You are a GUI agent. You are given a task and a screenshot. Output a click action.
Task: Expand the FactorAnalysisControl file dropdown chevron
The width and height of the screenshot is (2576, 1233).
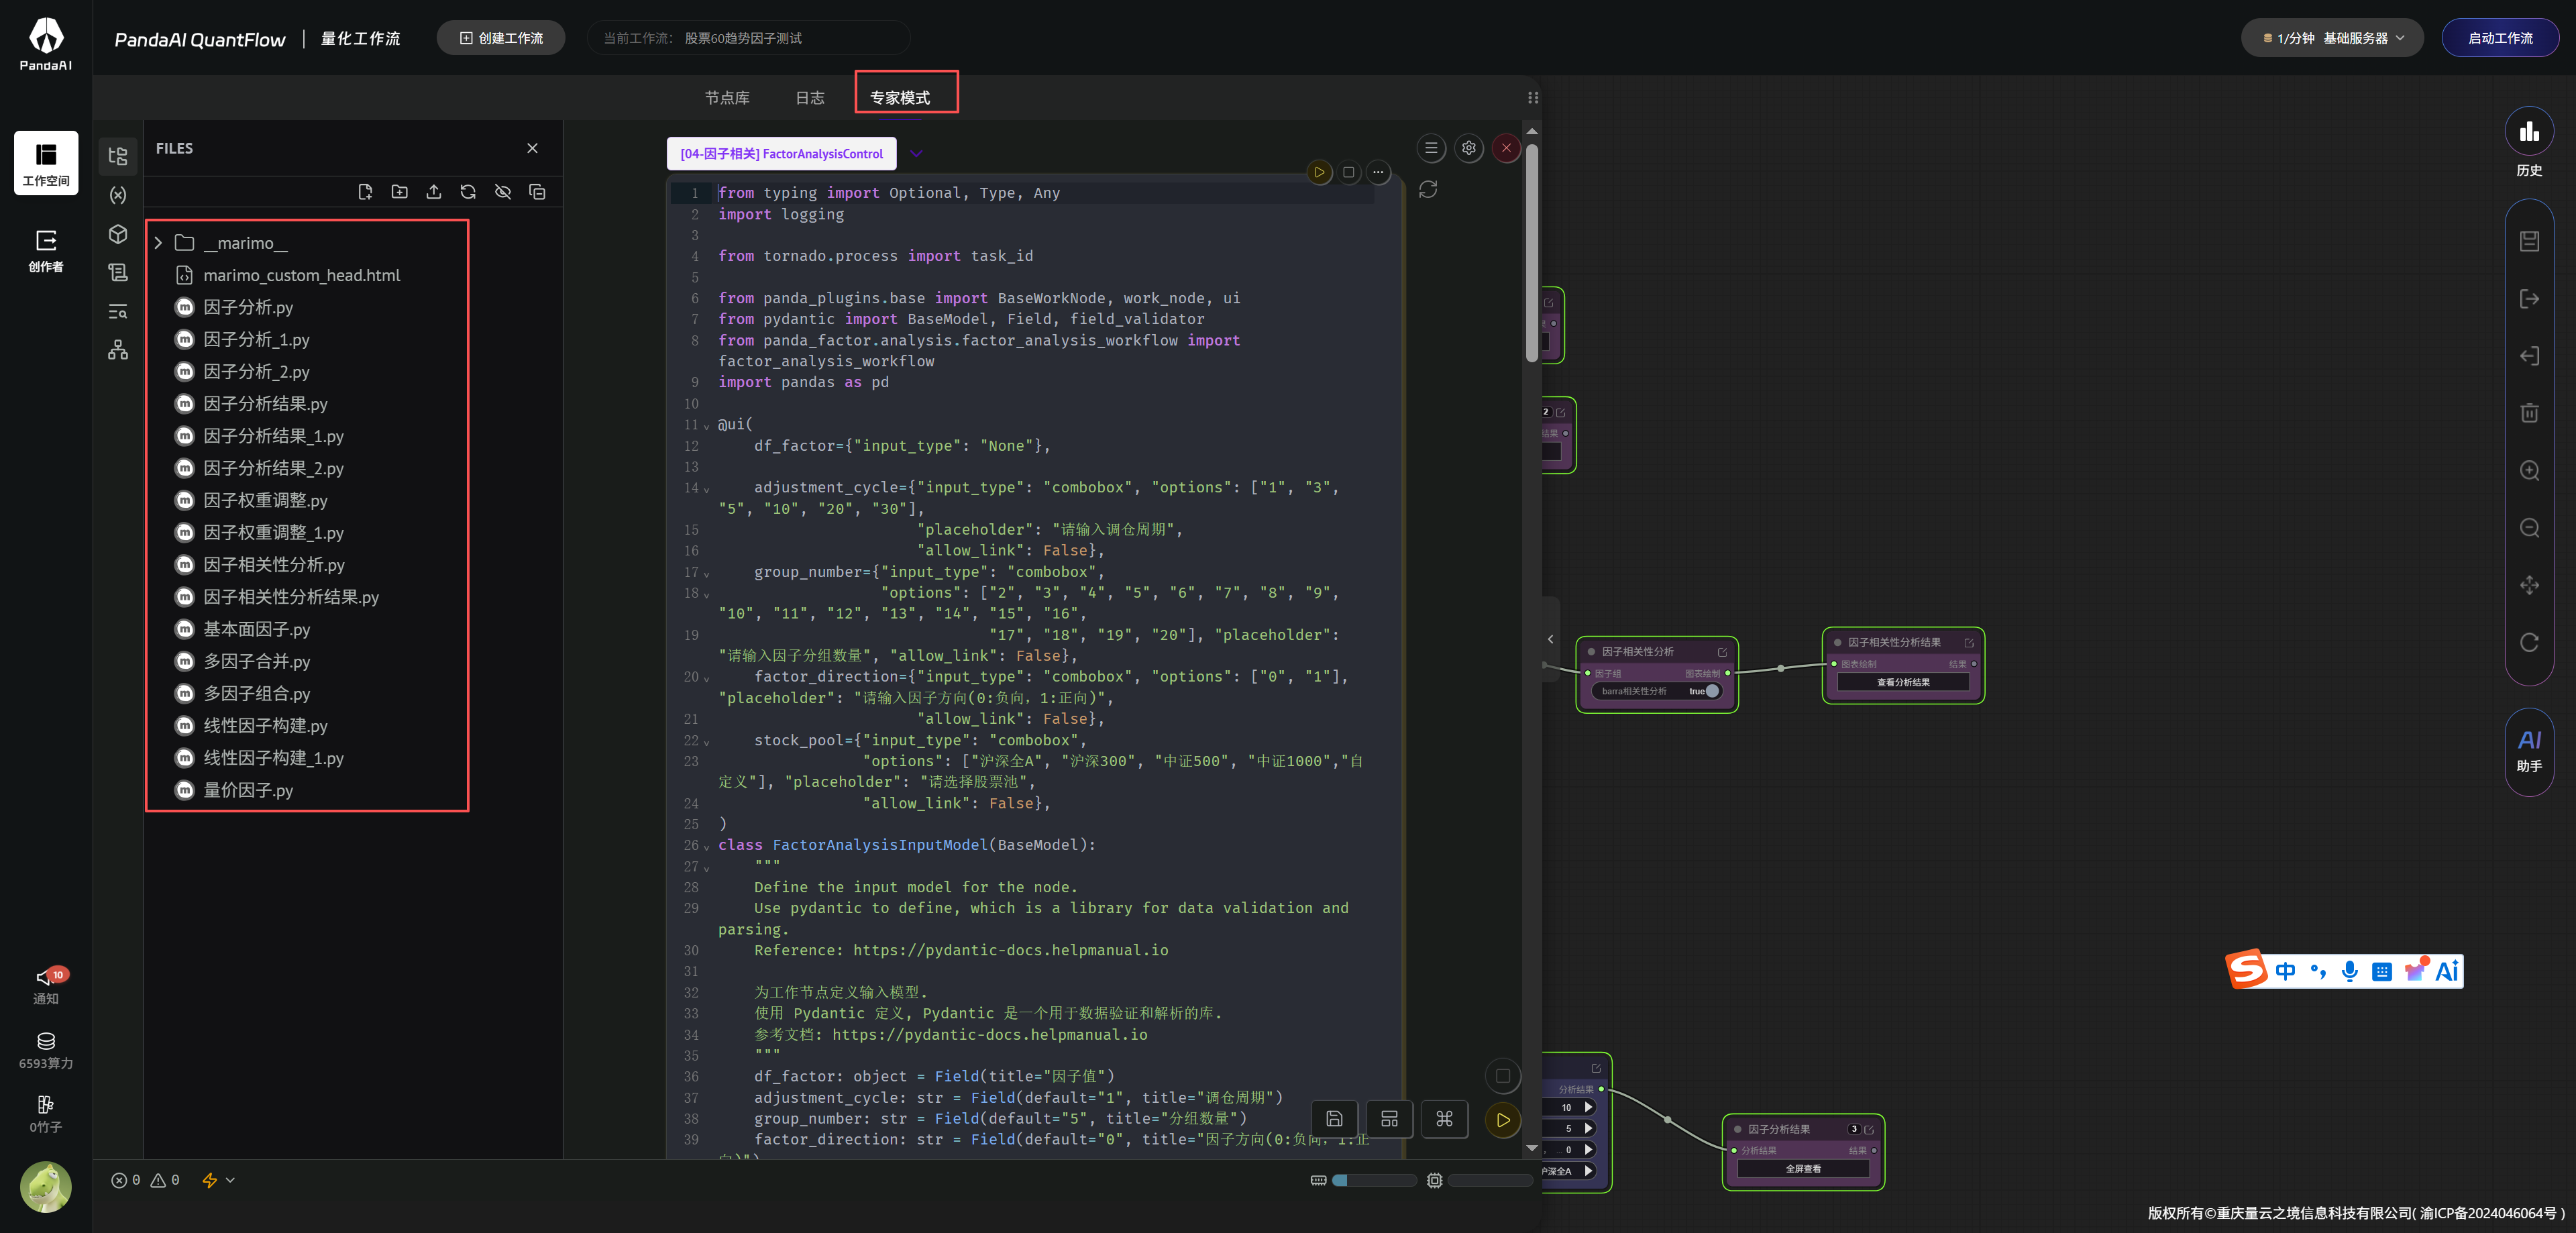916,153
